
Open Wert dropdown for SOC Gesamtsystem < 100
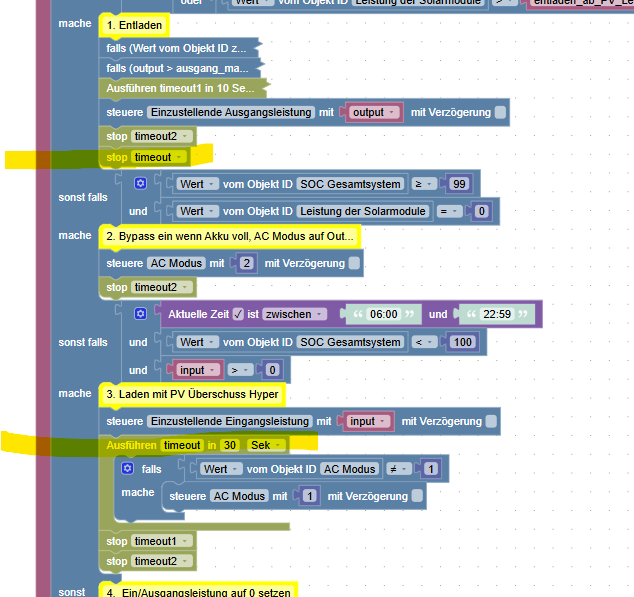(x=197, y=342)
